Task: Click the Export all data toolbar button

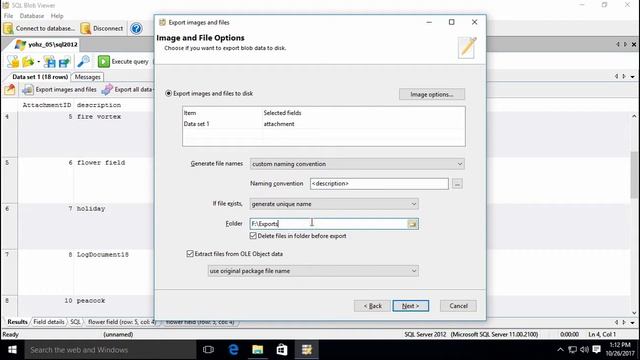Action: pos(127,89)
